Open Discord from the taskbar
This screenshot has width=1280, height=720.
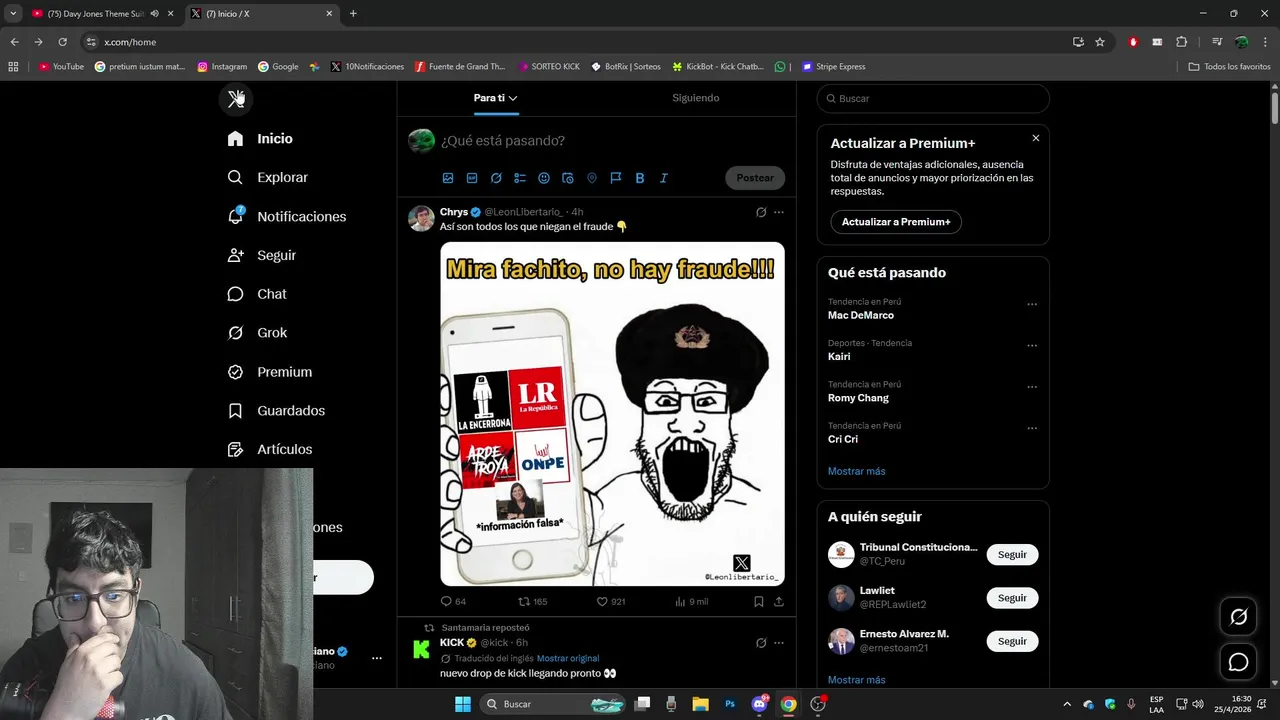[759, 704]
